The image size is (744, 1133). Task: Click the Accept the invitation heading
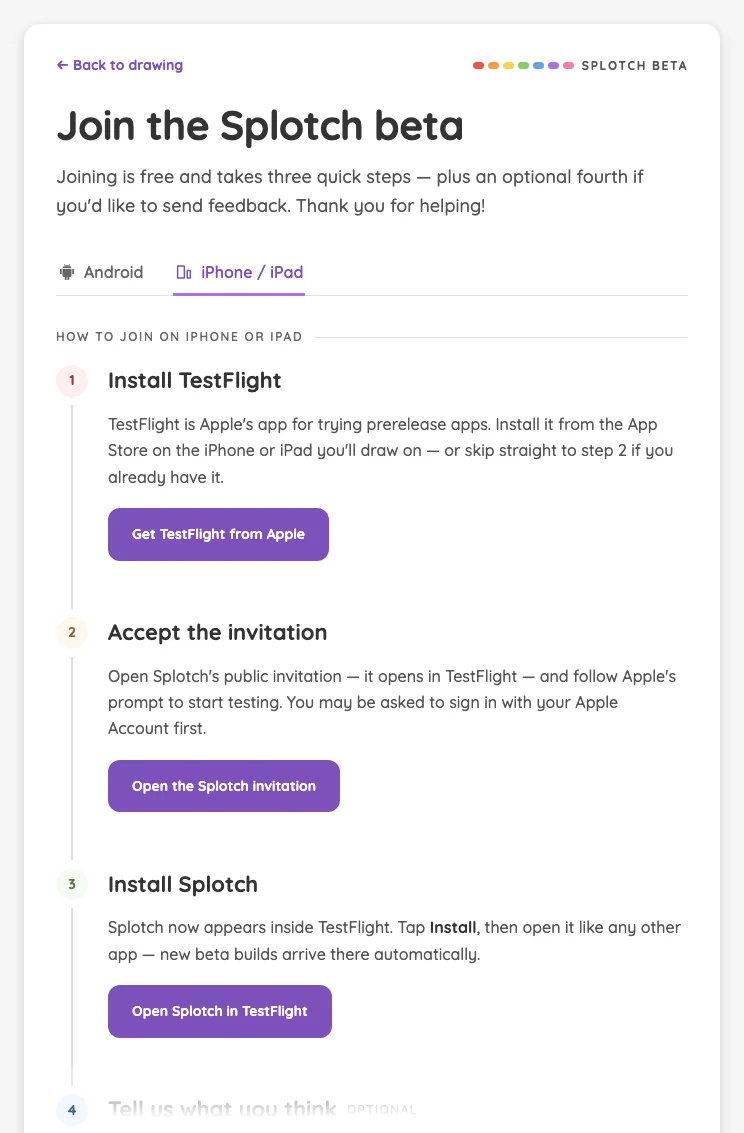pyautogui.click(x=217, y=632)
